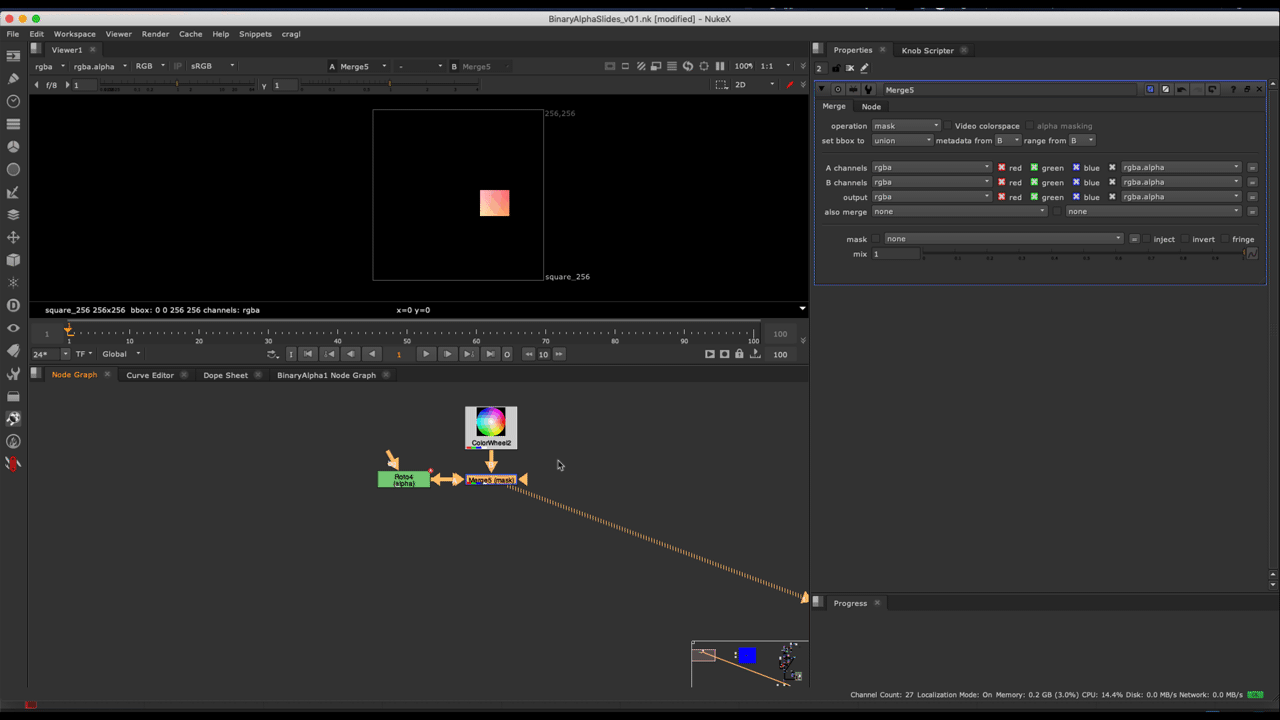The width and height of the screenshot is (1280, 720).
Task: Select the ColorWheel2 node in the graph
Action: point(491,427)
